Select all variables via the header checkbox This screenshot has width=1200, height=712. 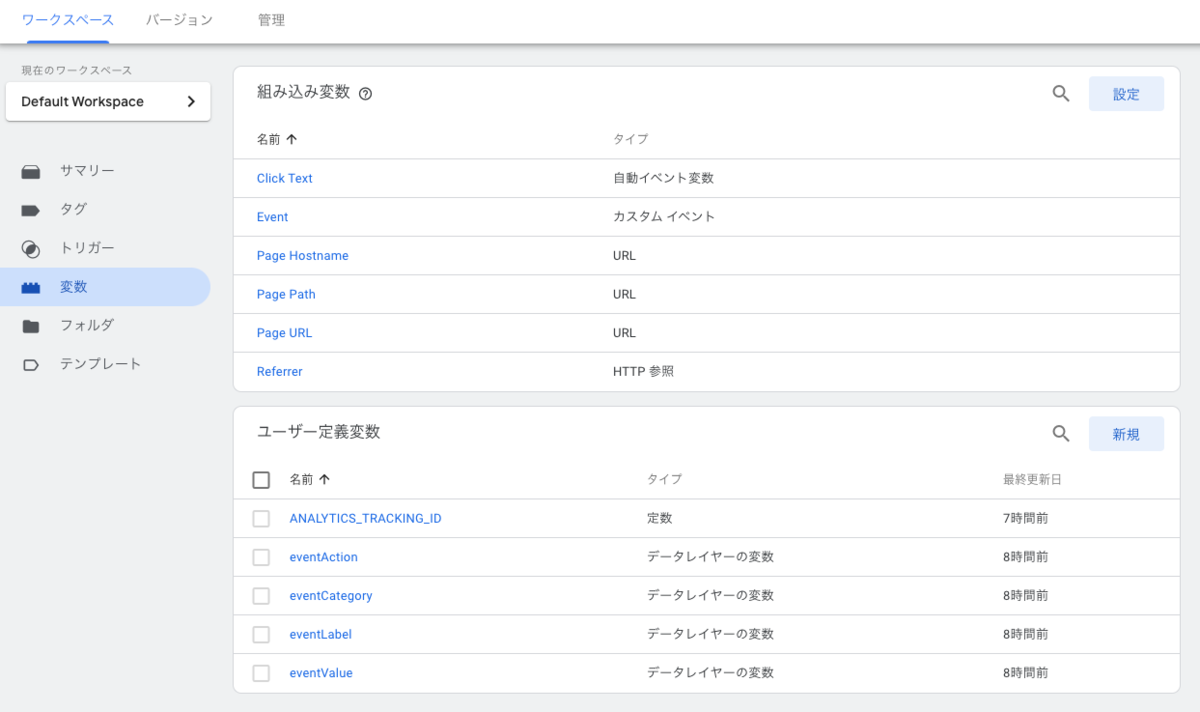[x=261, y=479]
